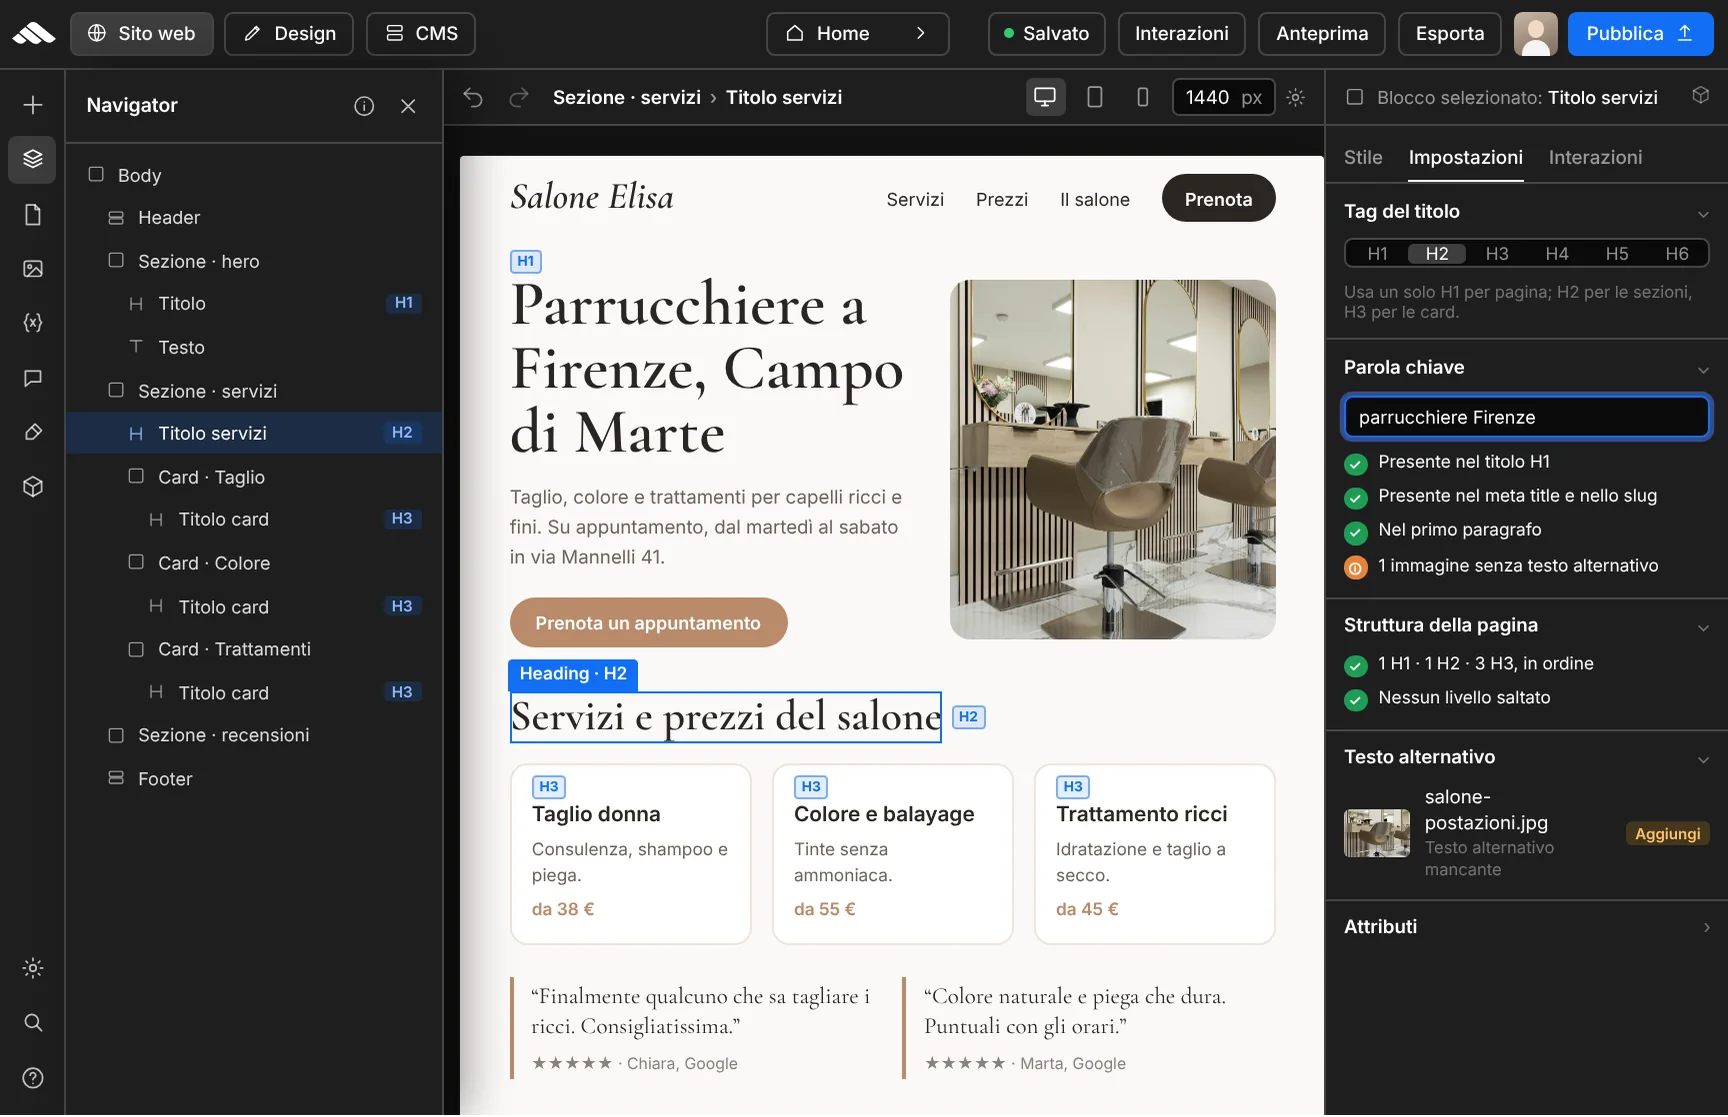The width and height of the screenshot is (1728, 1117).
Task: Click the Navigator info icon
Action: click(364, 106)
